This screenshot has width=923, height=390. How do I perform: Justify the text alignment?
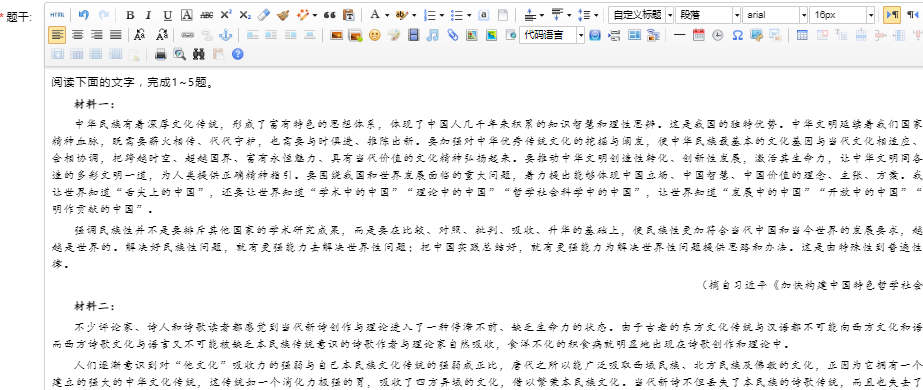click(x=115, y=35)
